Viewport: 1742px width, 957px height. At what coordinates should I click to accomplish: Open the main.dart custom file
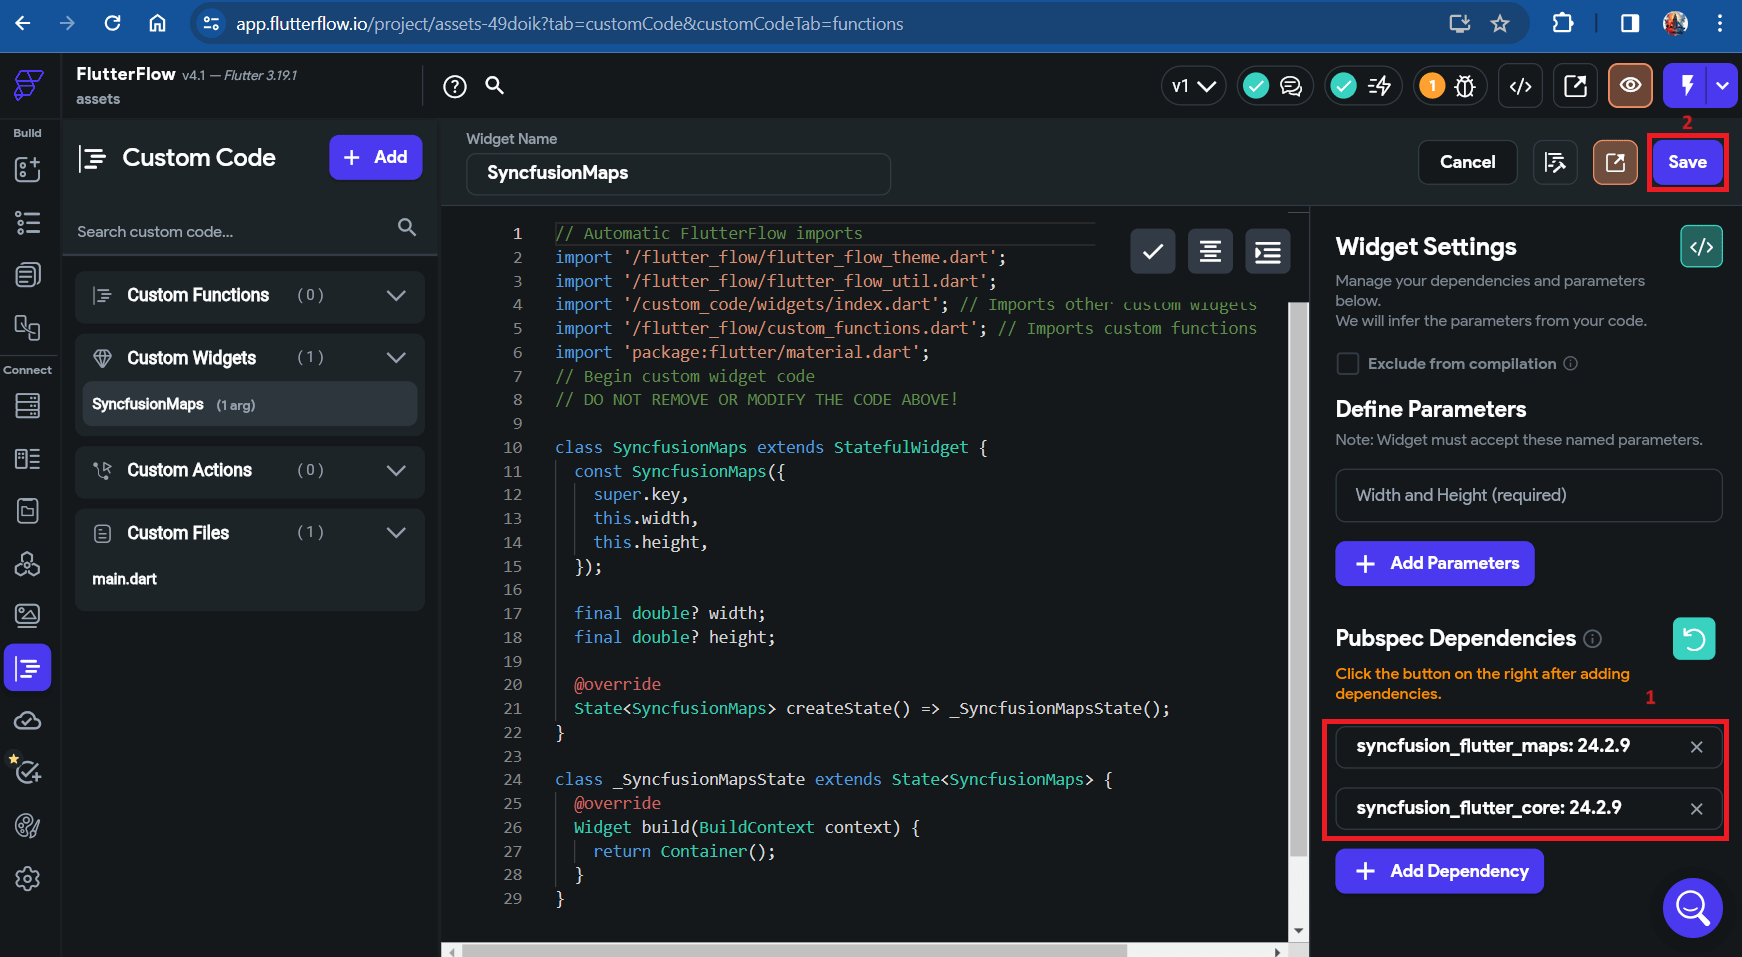tap(125, 580)
